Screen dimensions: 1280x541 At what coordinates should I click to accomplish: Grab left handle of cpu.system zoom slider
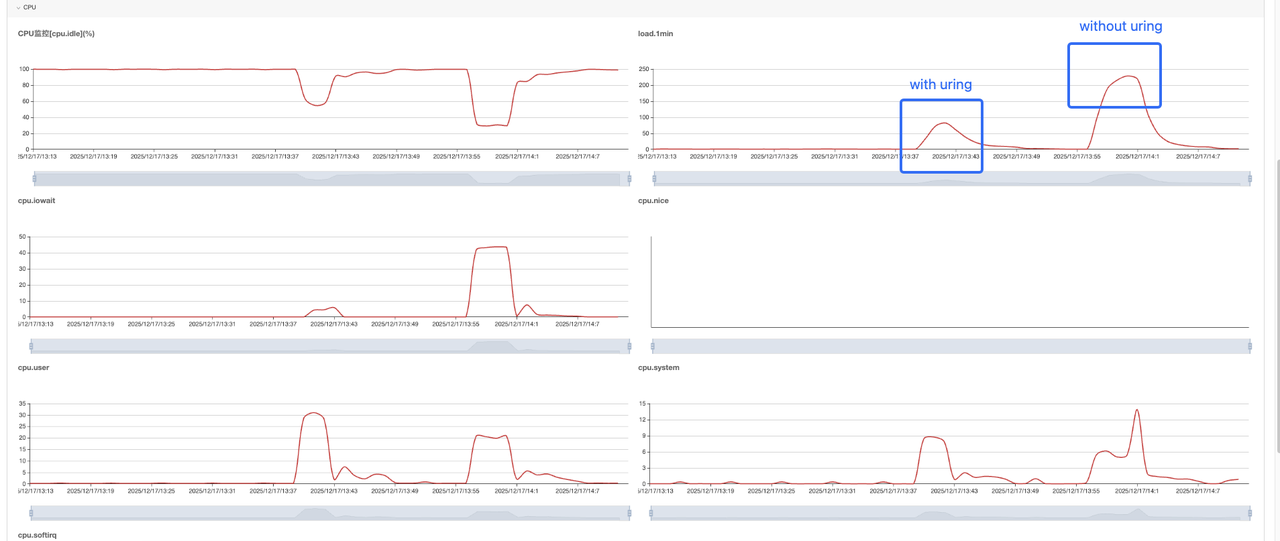click(652, 512)
